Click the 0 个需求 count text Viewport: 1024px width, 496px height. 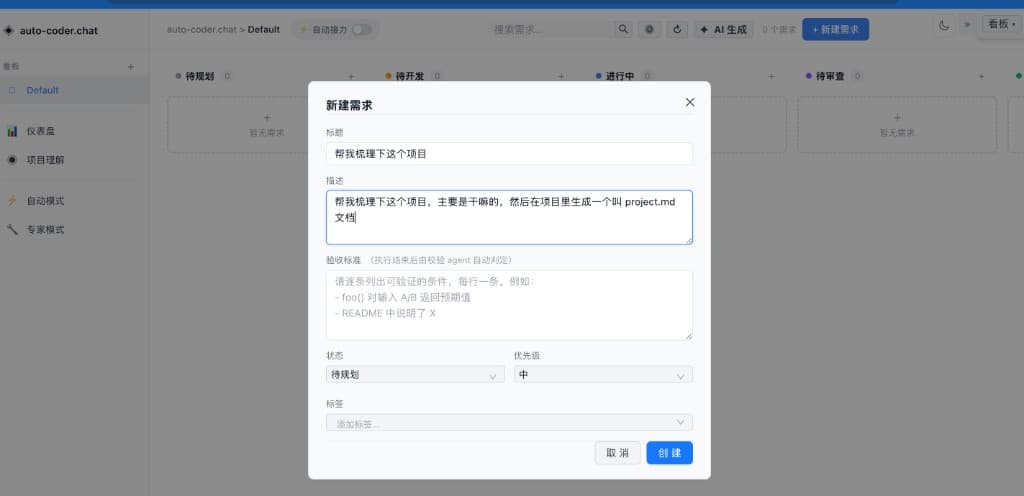779,29
